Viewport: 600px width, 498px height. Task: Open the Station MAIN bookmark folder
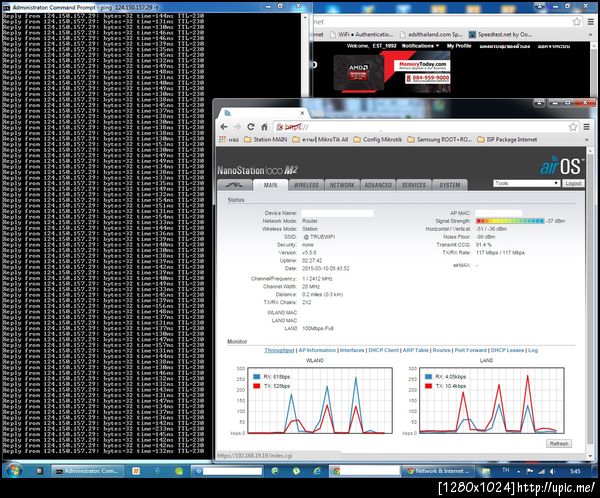[x=266, y=139]
